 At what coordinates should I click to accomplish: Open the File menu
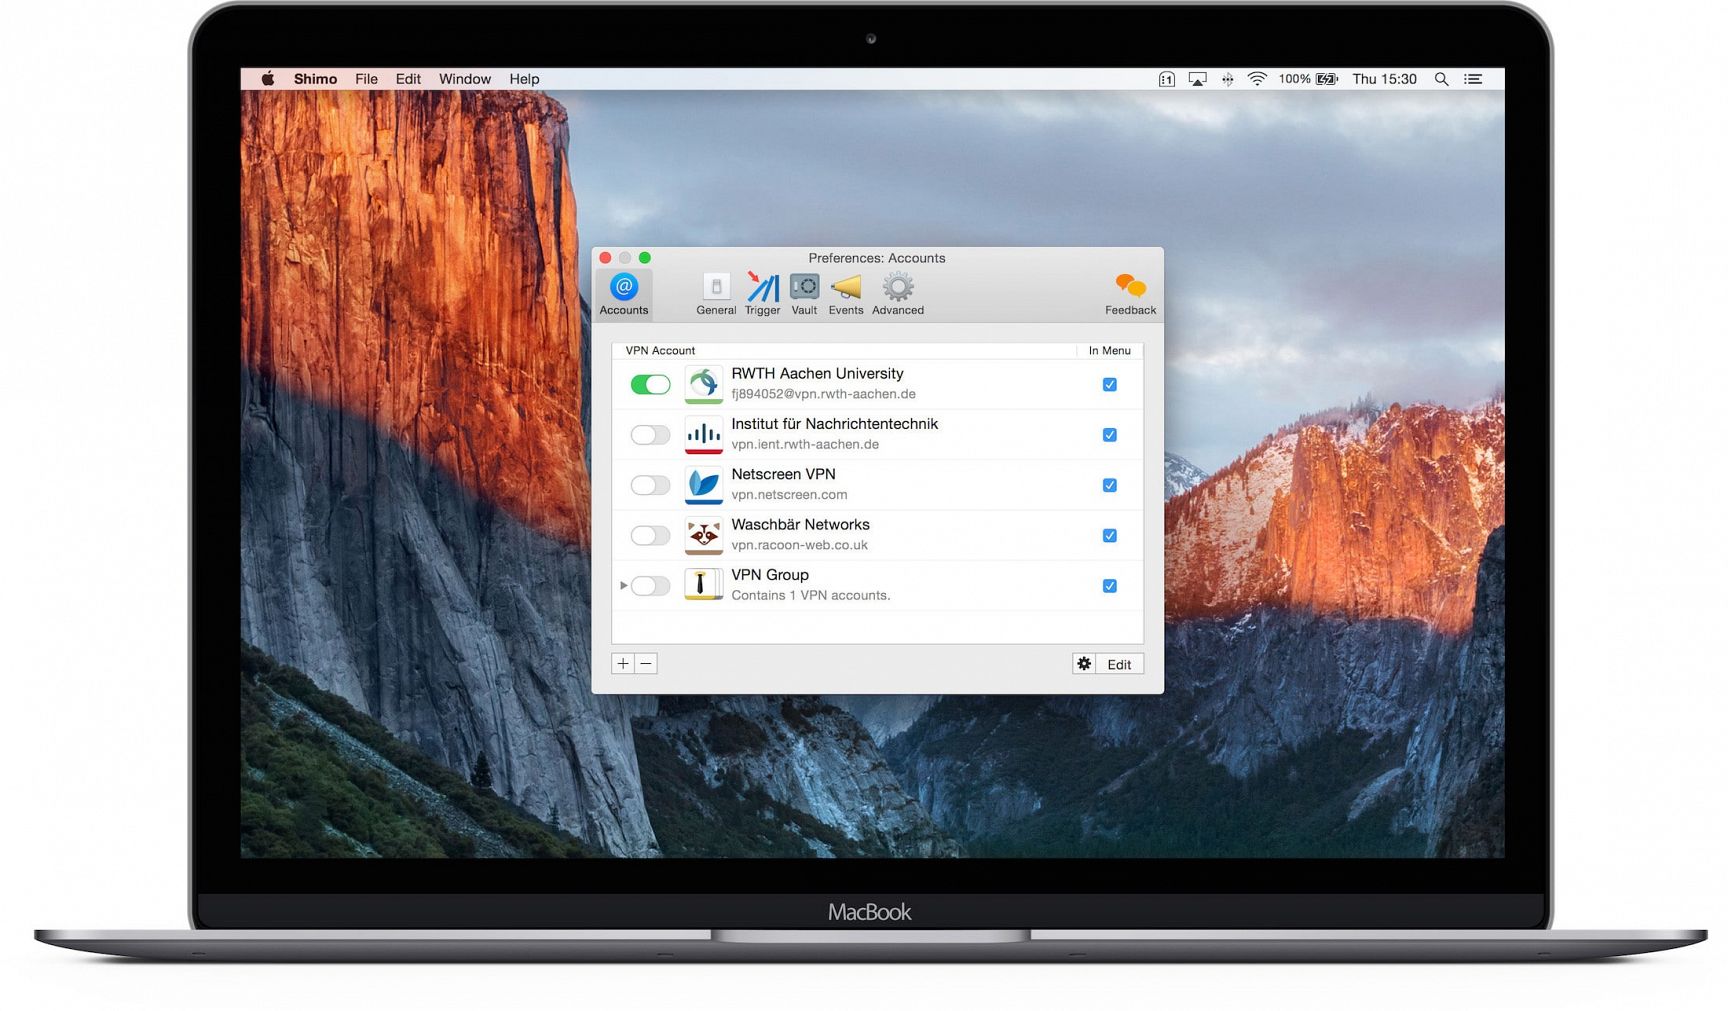point(366,79)
